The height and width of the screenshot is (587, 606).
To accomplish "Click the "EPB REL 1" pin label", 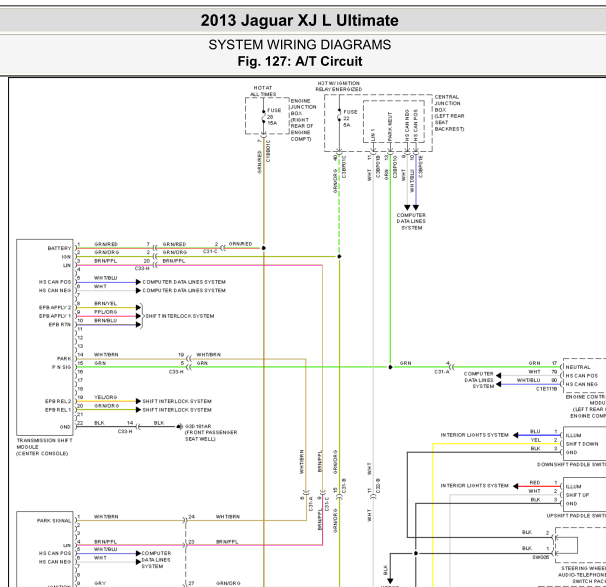I will (x=58, y=410).
